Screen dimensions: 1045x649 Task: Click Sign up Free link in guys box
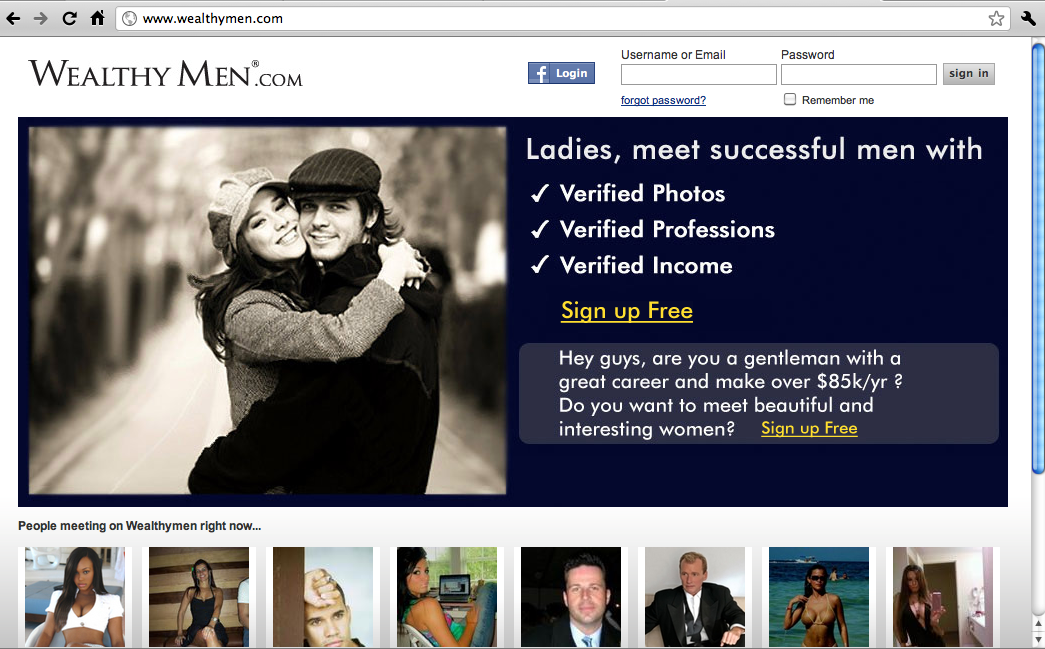click(809, 428)
